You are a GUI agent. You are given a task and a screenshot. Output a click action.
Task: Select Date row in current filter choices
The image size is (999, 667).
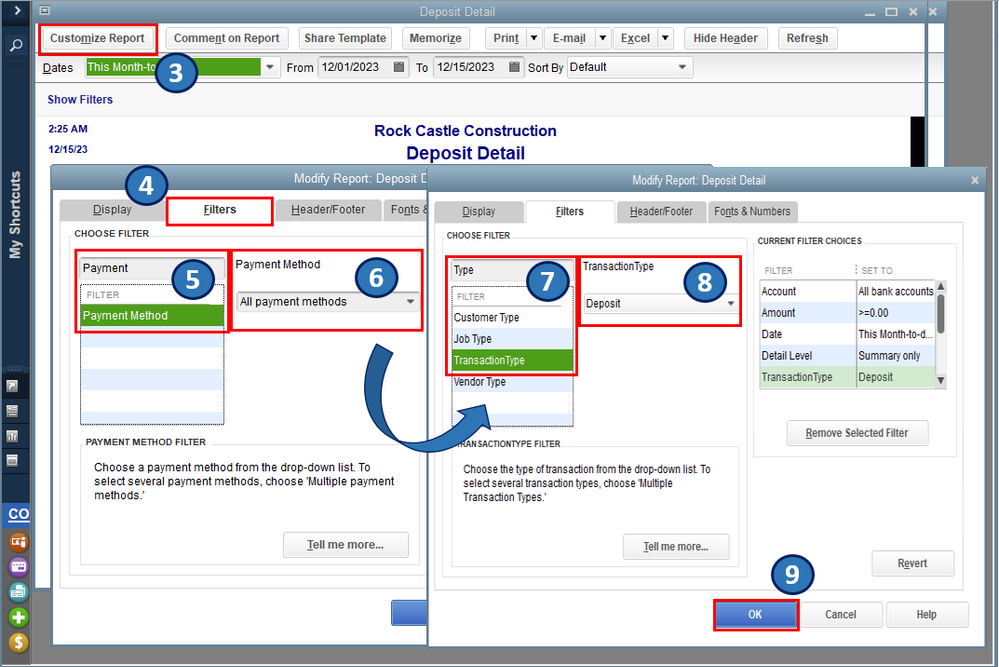(847, 334)
